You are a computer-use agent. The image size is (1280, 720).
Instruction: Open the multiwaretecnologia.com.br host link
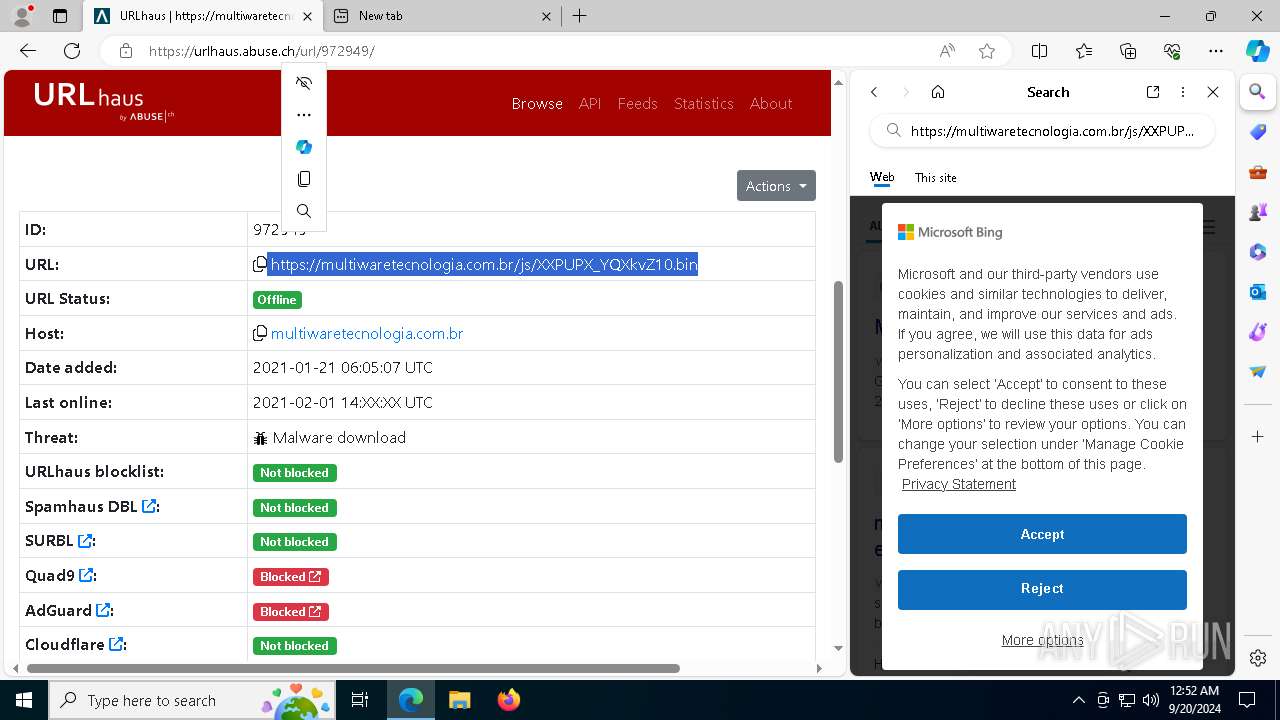tap(367, 334)
